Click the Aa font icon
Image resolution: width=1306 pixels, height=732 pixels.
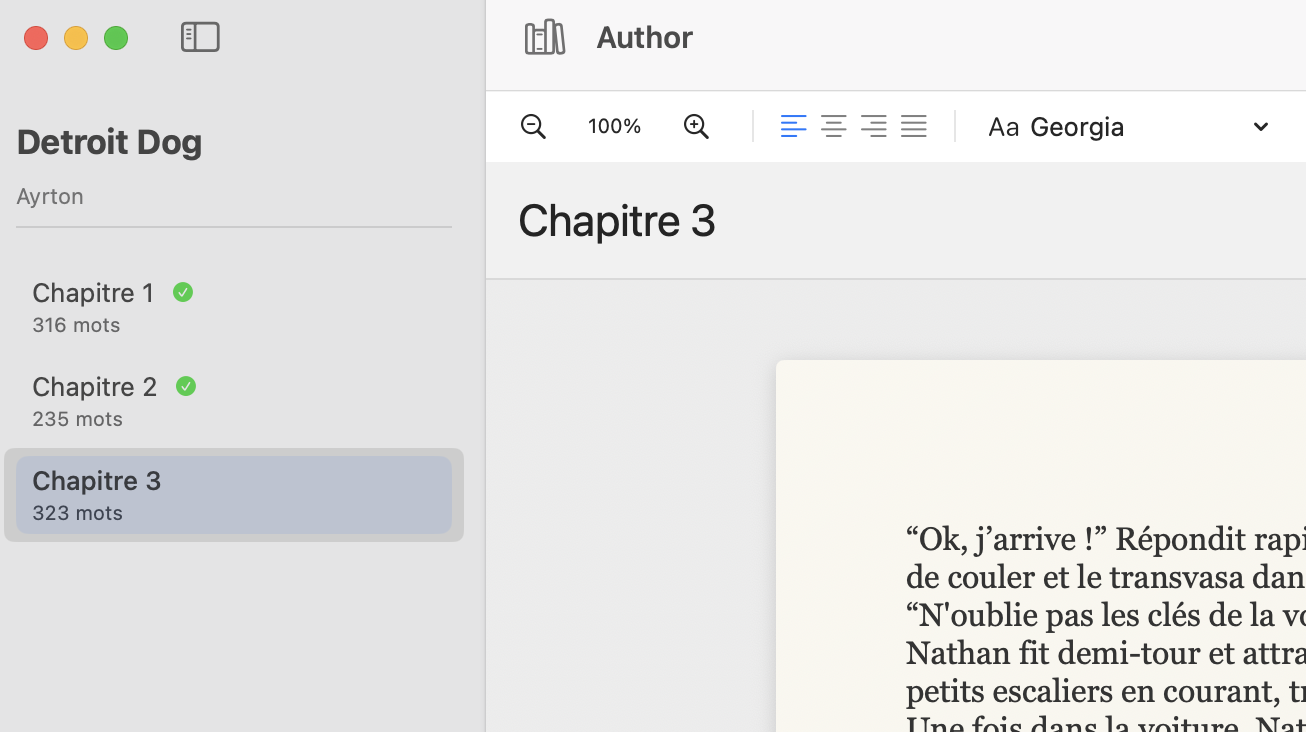(1003, 127)
